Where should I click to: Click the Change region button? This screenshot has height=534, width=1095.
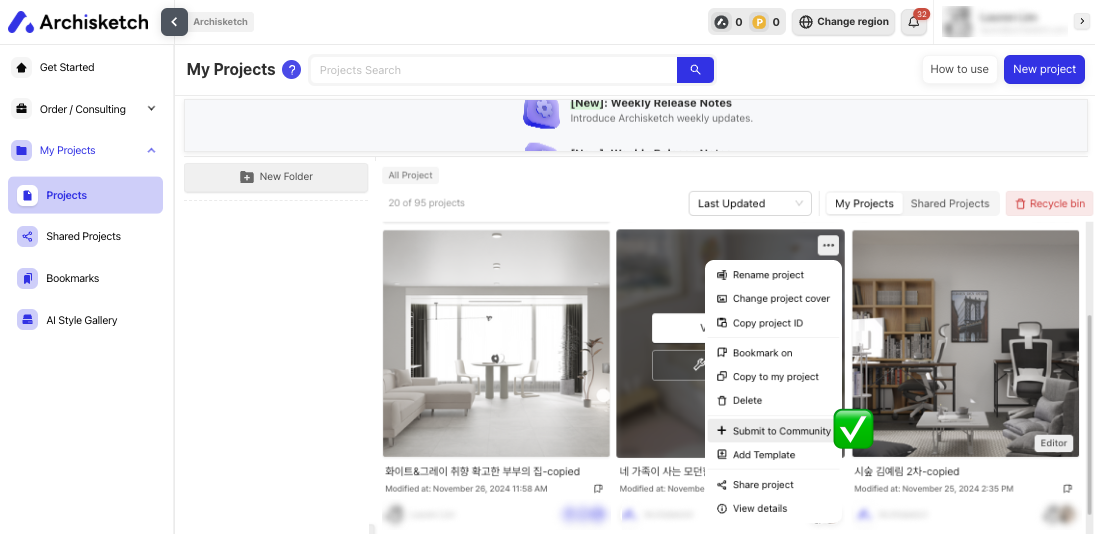[844, 22]
